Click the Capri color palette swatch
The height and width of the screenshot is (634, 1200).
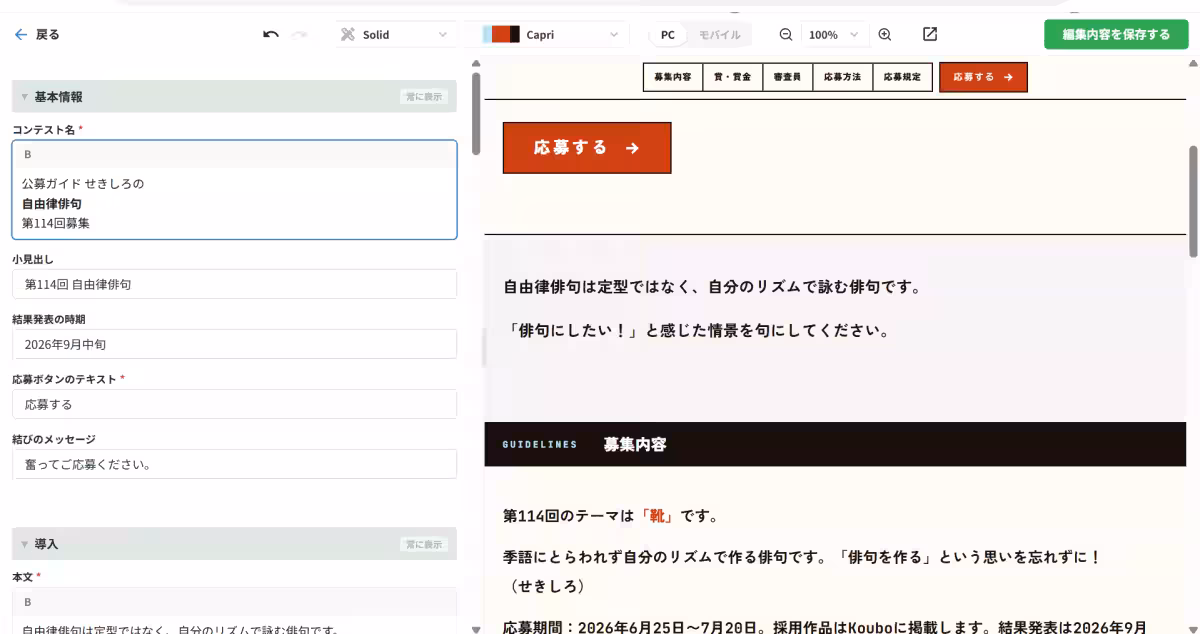coord(501,34)
